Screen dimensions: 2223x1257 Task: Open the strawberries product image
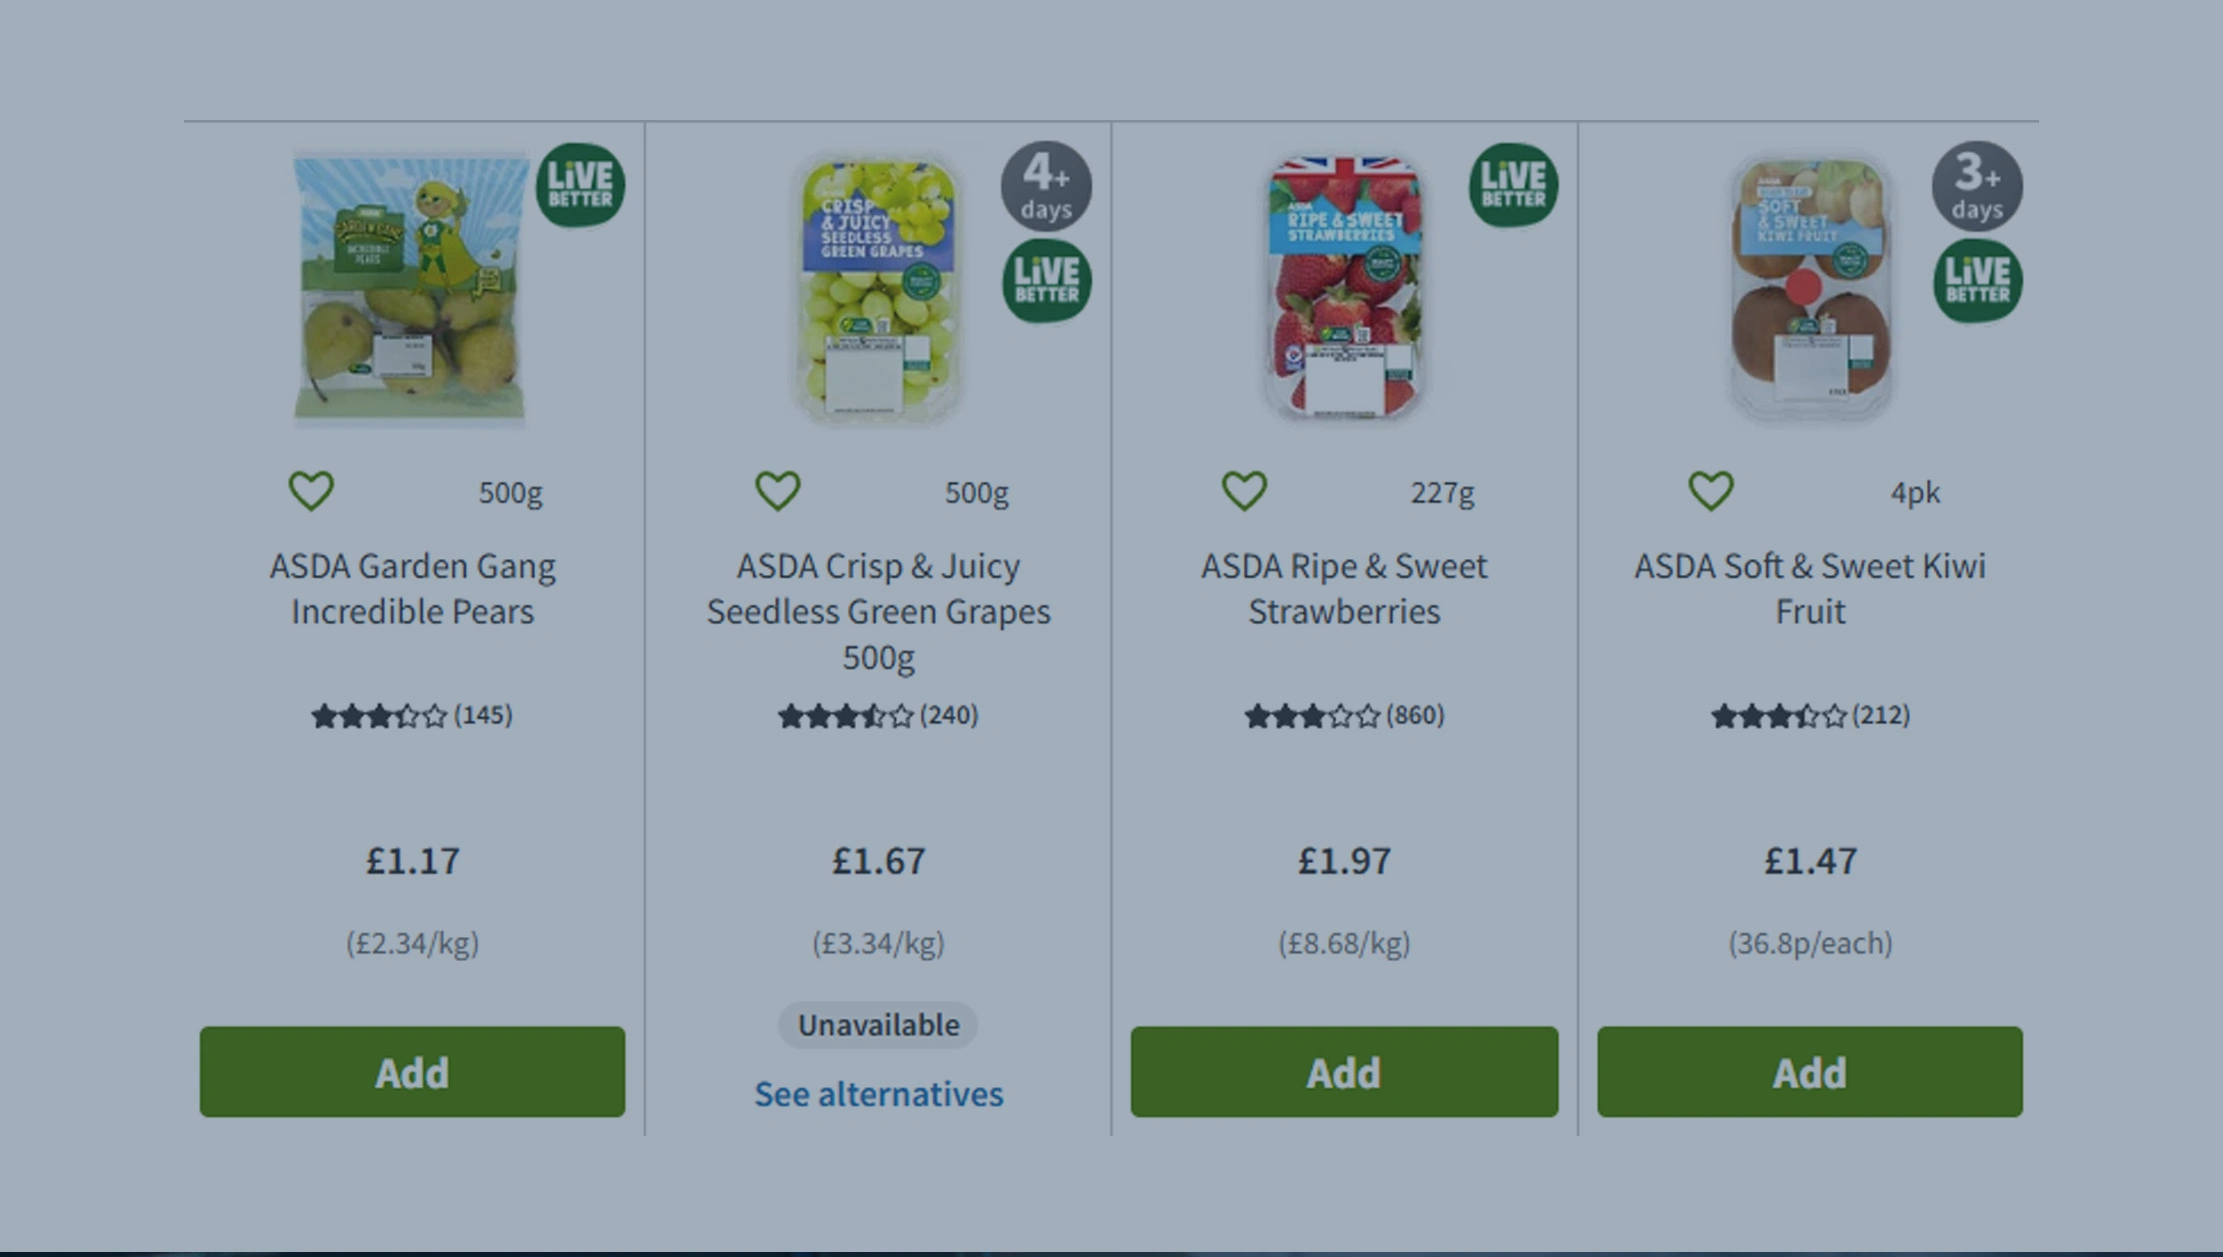[1343, 288]
